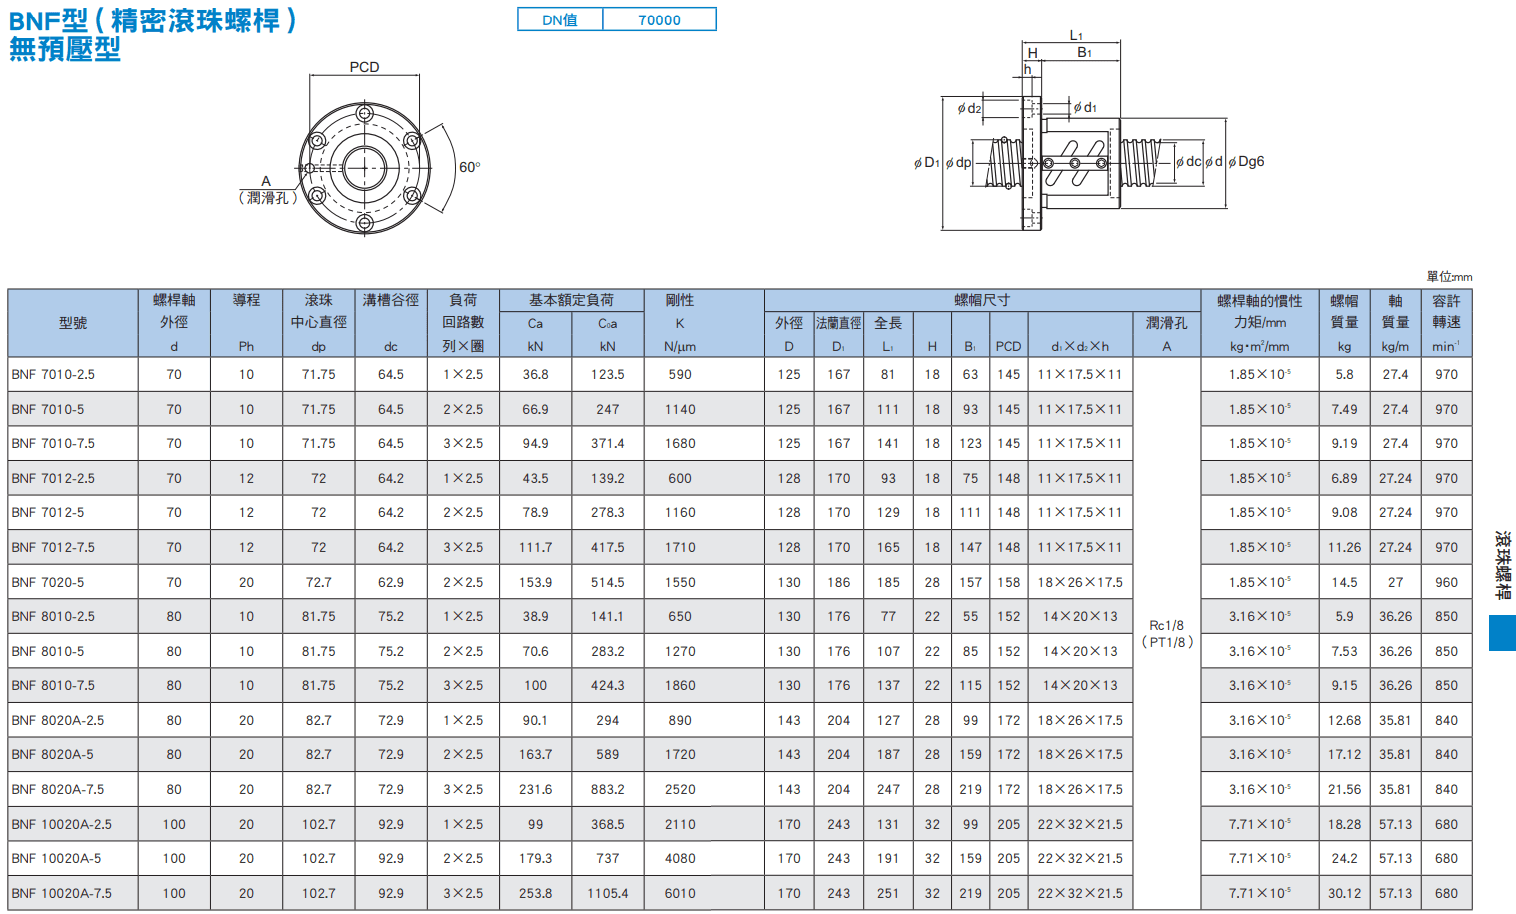Select row label "BNF 8020A-2.5"
The width and height of the screenshot is (1516, 914).
tap(58, 720)
